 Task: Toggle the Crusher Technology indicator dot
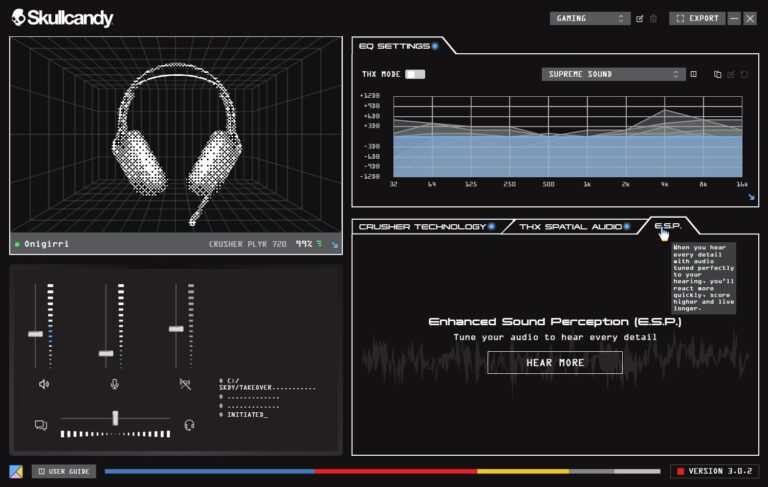(x=492, y=227)
